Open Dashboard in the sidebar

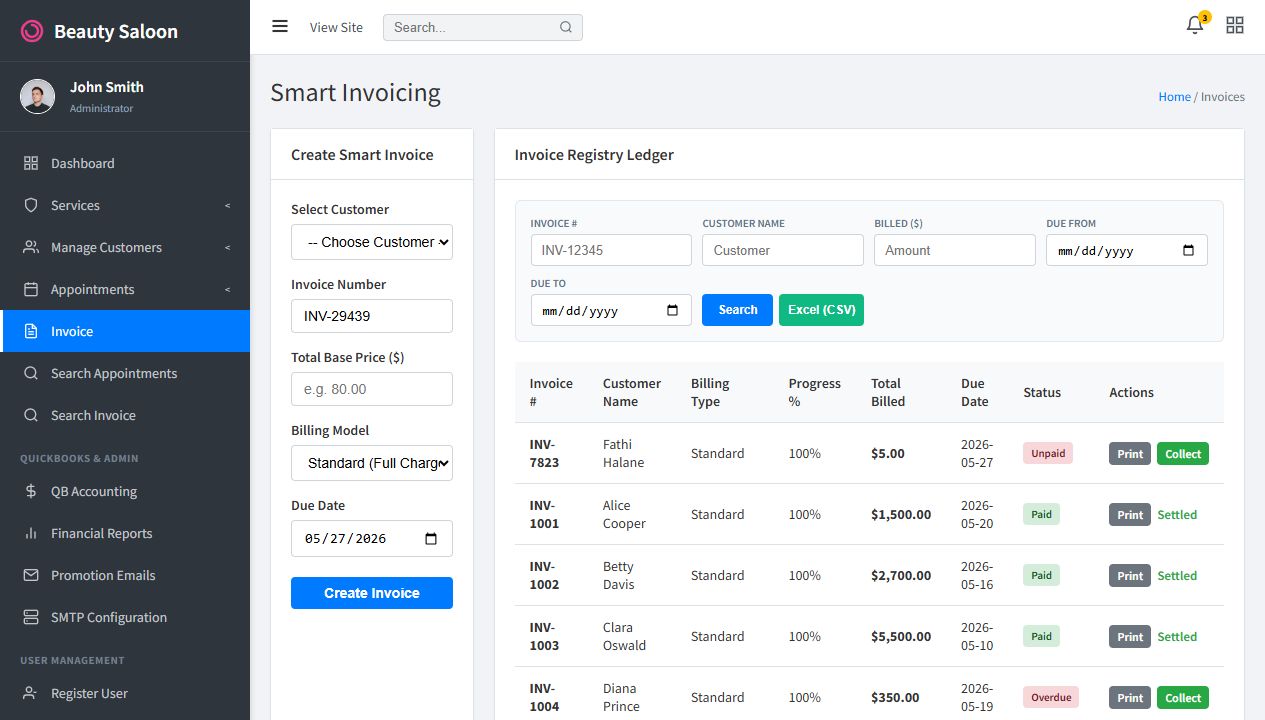point(125,163)
